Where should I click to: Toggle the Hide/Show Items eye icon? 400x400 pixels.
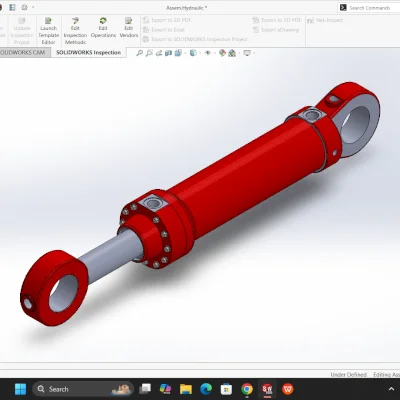[x=208, y=53]
